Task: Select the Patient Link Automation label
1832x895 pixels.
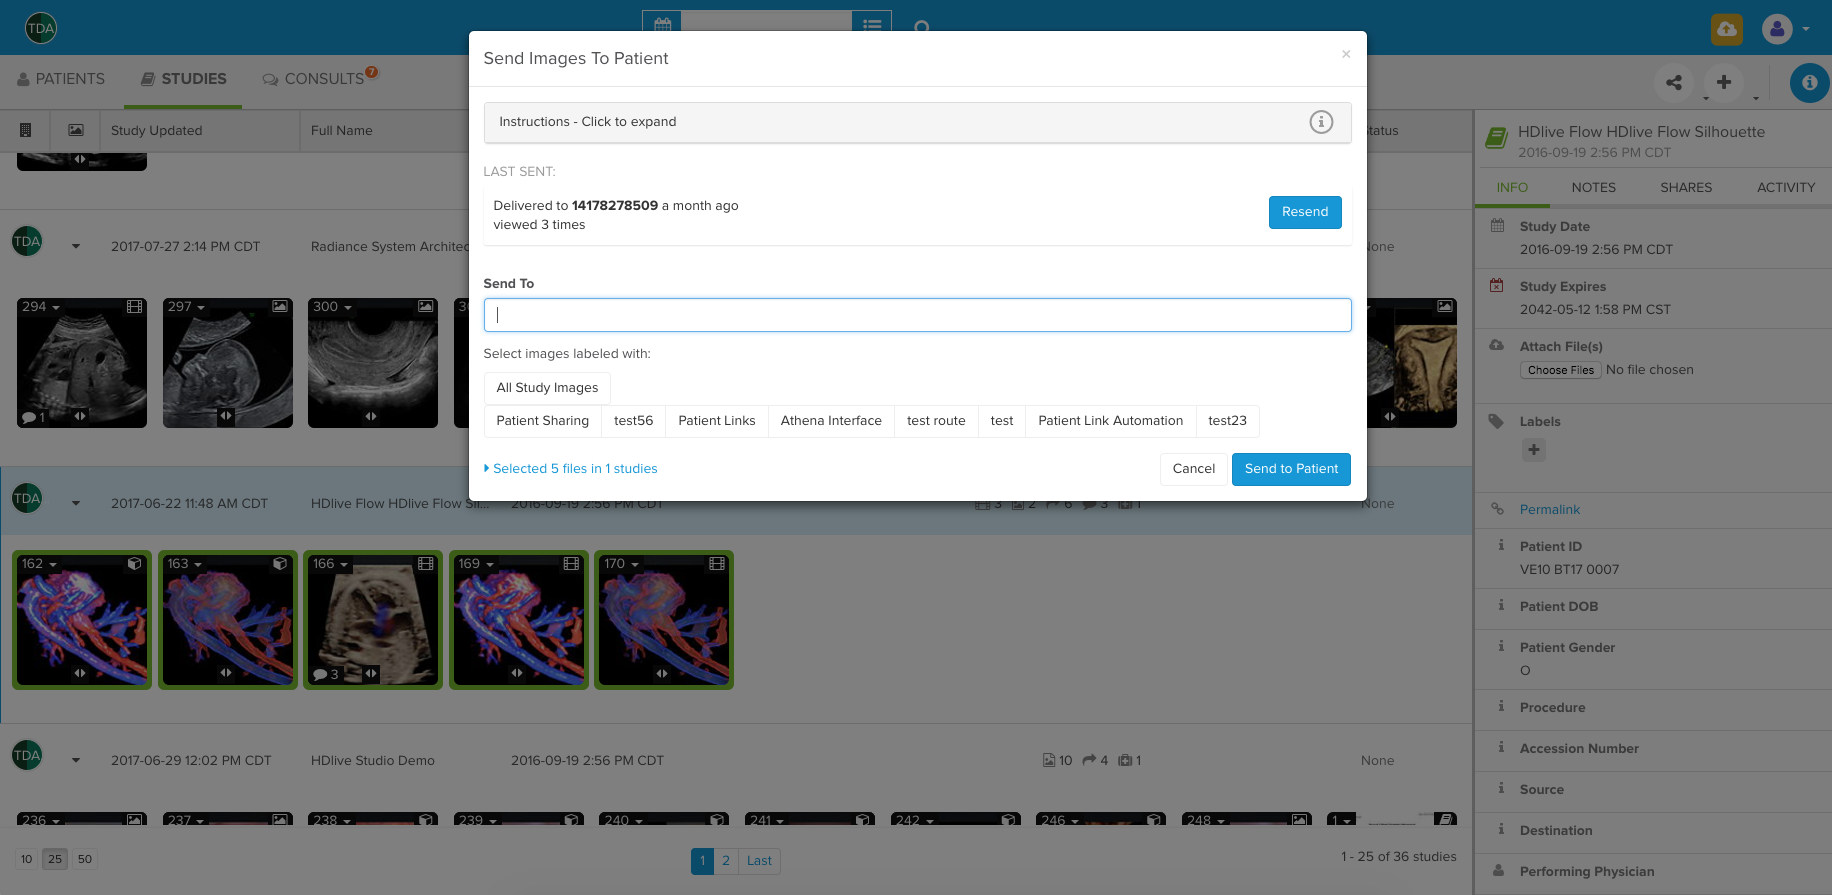Action: point(1110,421)
